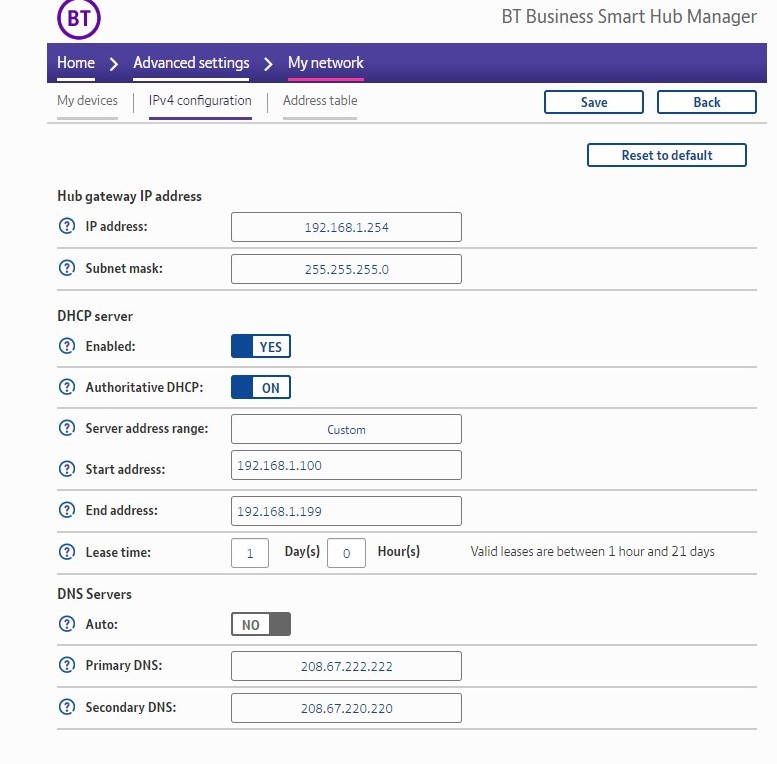Click help icon for Secondary DNS
The height and width of the screenshot is (764, 777).
(67, 707)
